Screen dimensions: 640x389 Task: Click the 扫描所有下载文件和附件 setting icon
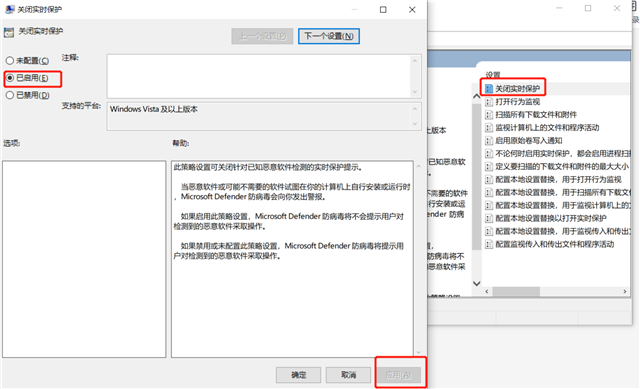click(x=489, y=115)
